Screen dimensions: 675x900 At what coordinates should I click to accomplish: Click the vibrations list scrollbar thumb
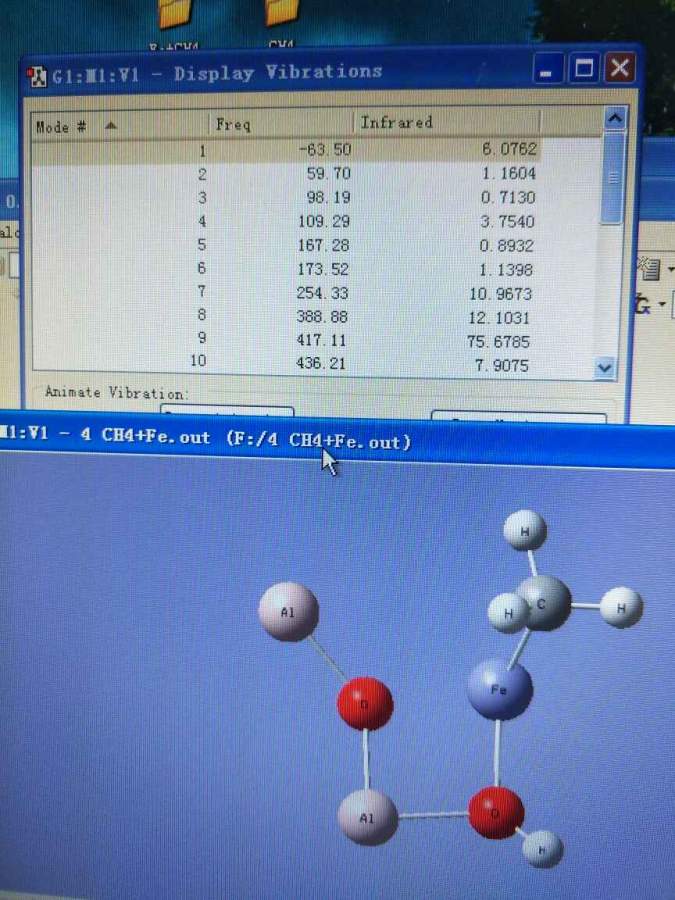[x=614, y=180]
